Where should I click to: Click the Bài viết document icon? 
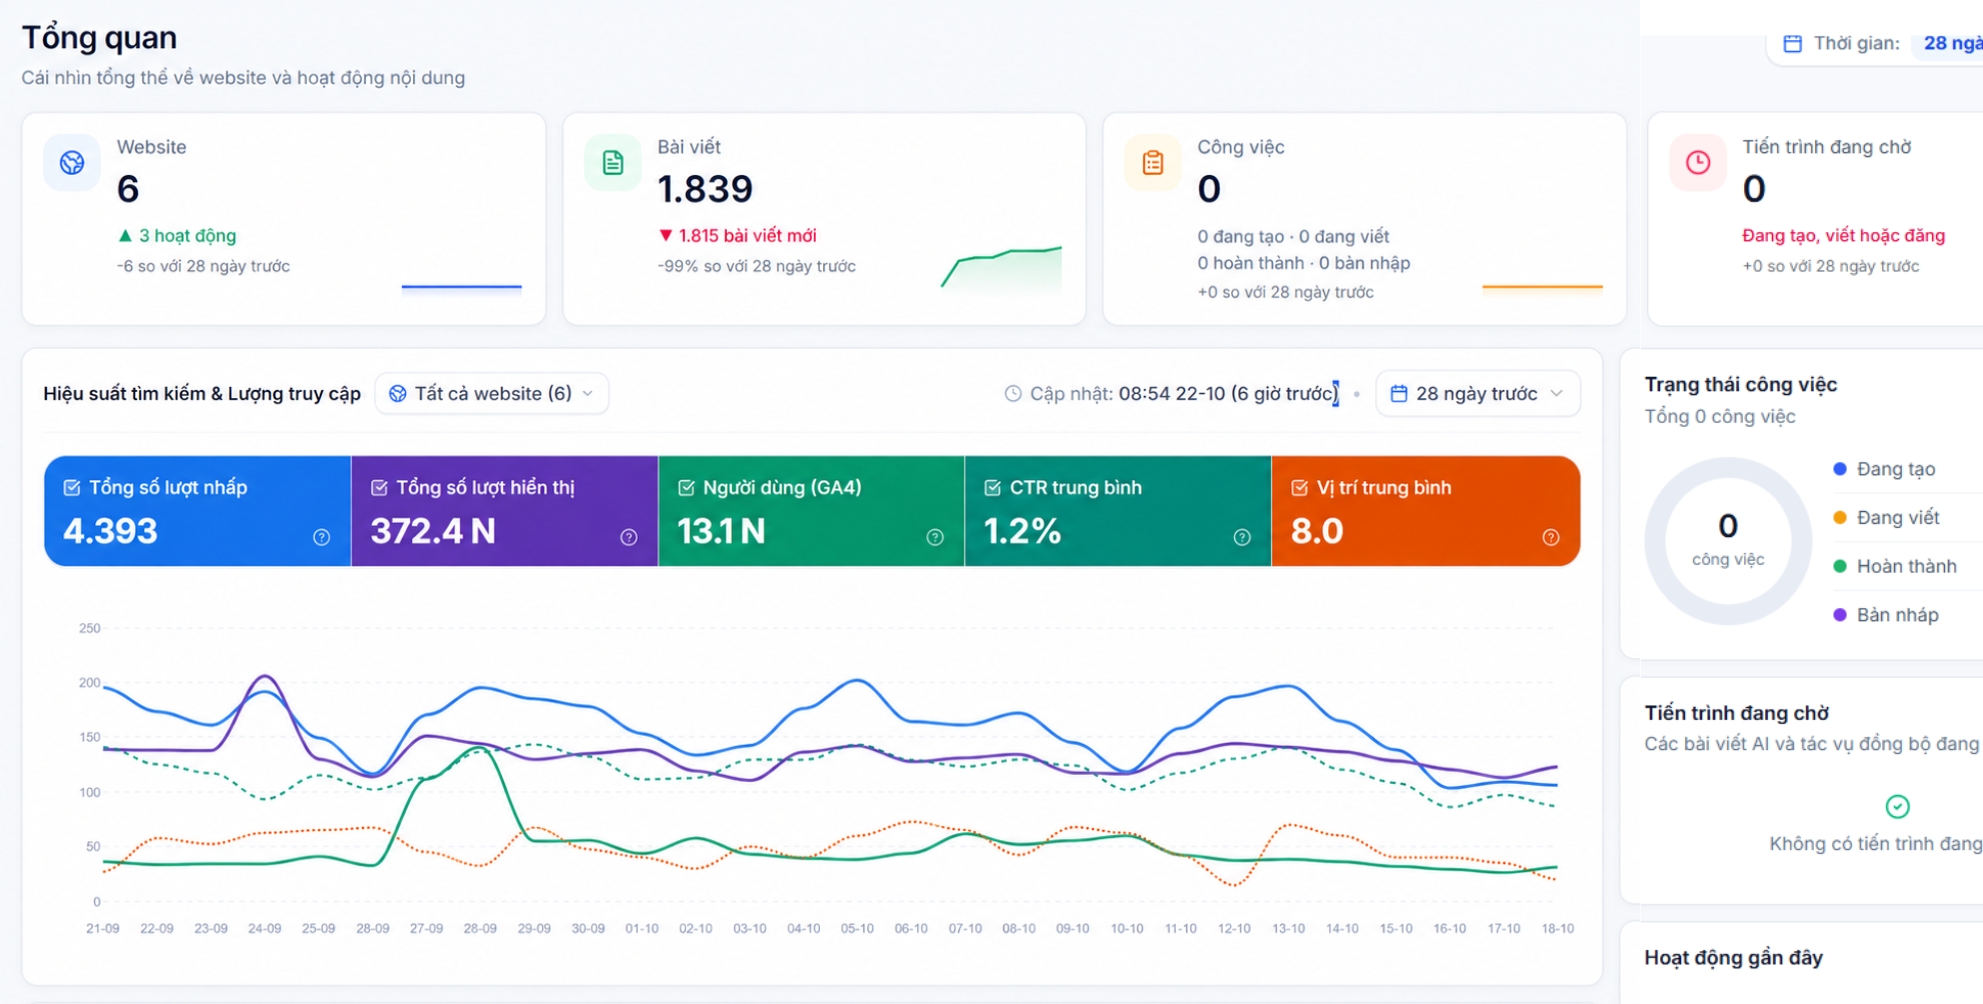pyautogui.click(x=613, y=163)
